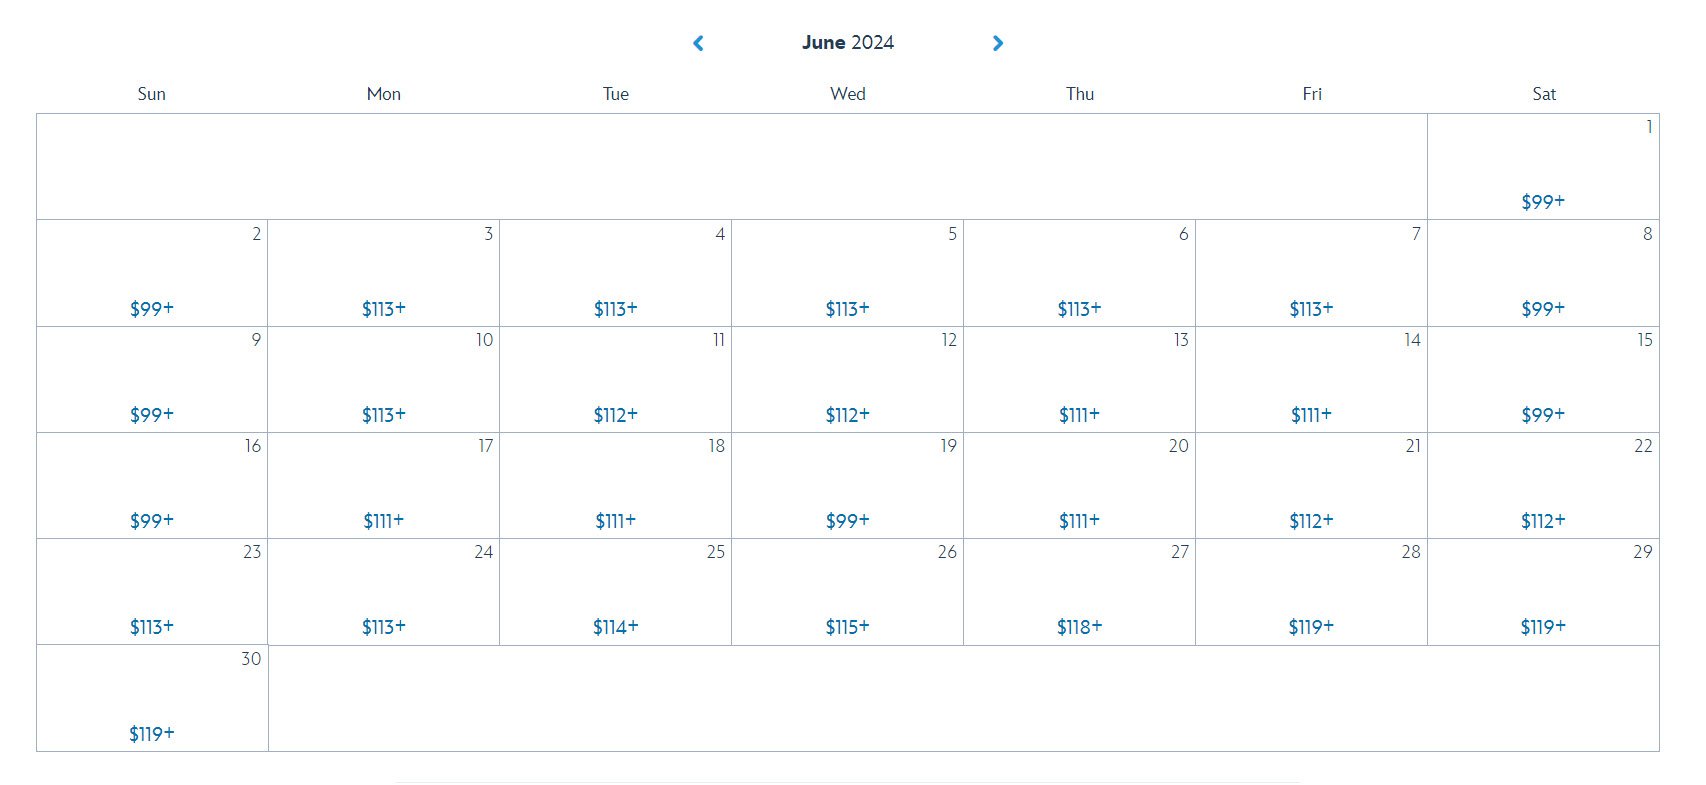Select June 30 priced $119+

pyautogui.click(x=152, y=698)
